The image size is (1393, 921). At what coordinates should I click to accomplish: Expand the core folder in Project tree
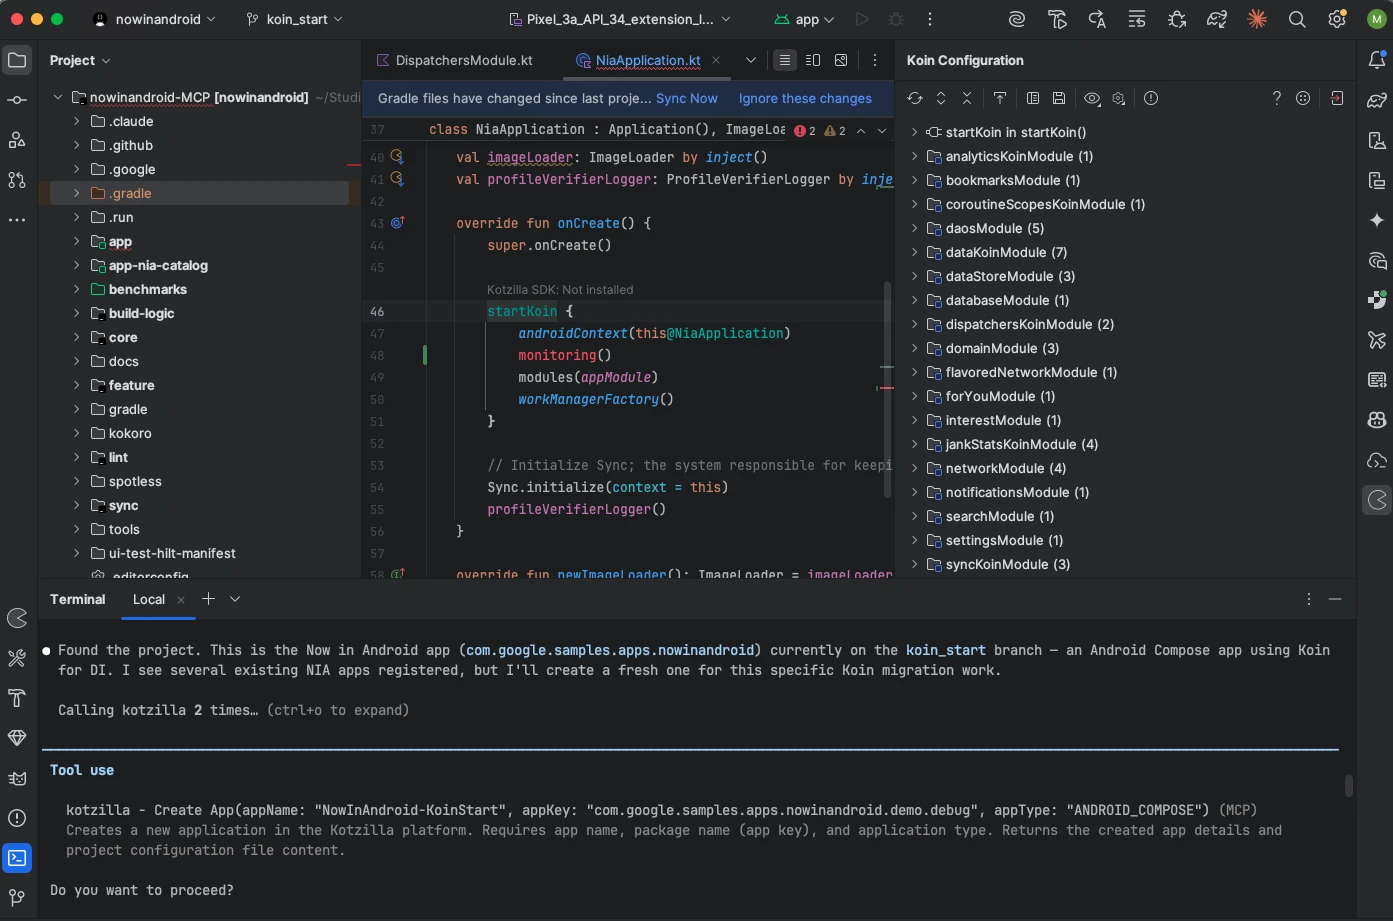tap(77, 337)
